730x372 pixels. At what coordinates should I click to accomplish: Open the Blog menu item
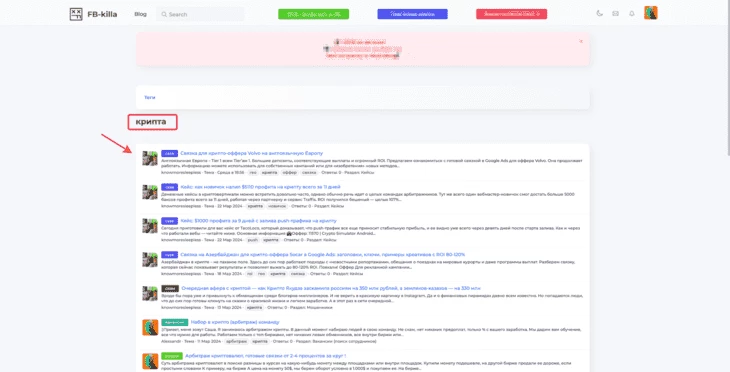(140, 14)
